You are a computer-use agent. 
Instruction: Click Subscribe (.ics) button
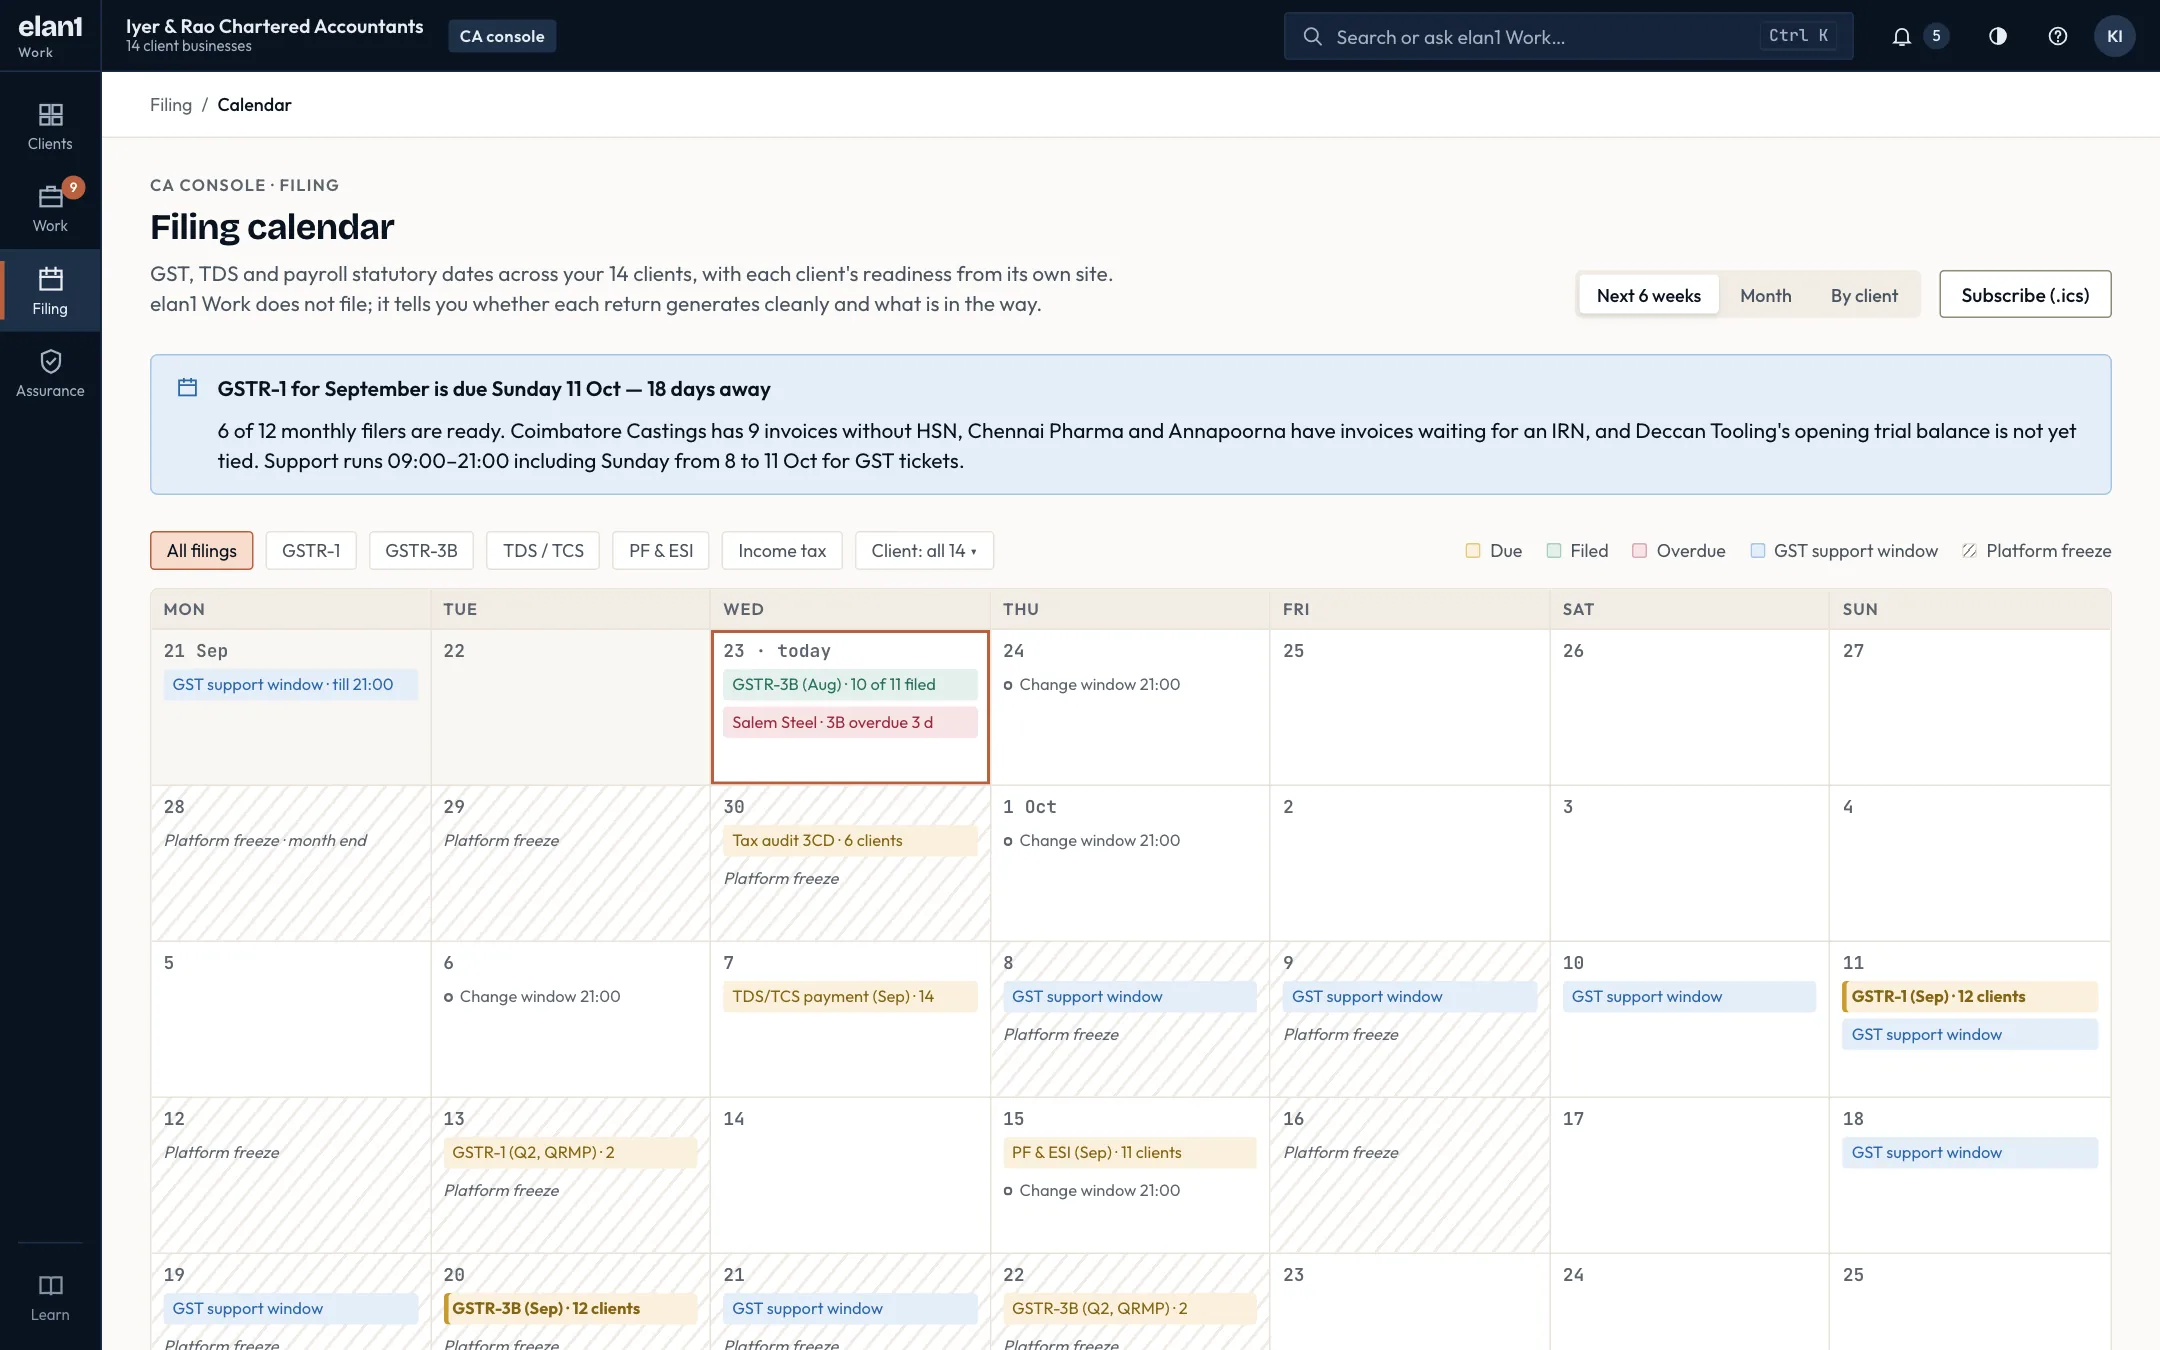point(2025,294)
